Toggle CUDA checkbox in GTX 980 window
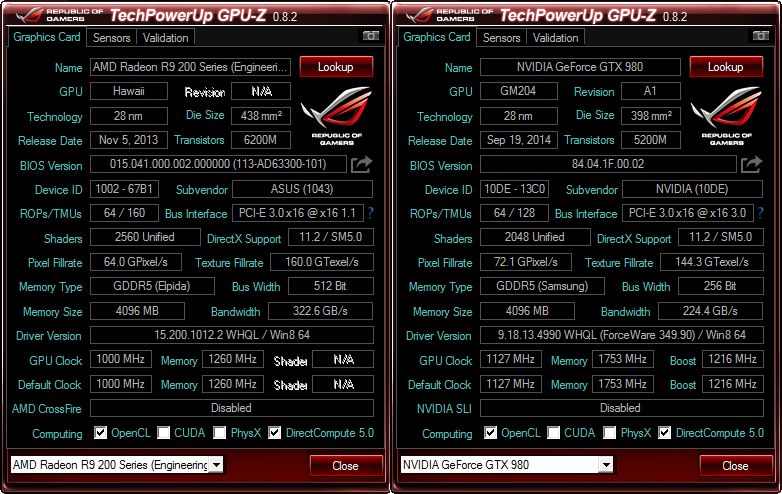The height and width of the screenshot is (494, 782). (554, 432)
